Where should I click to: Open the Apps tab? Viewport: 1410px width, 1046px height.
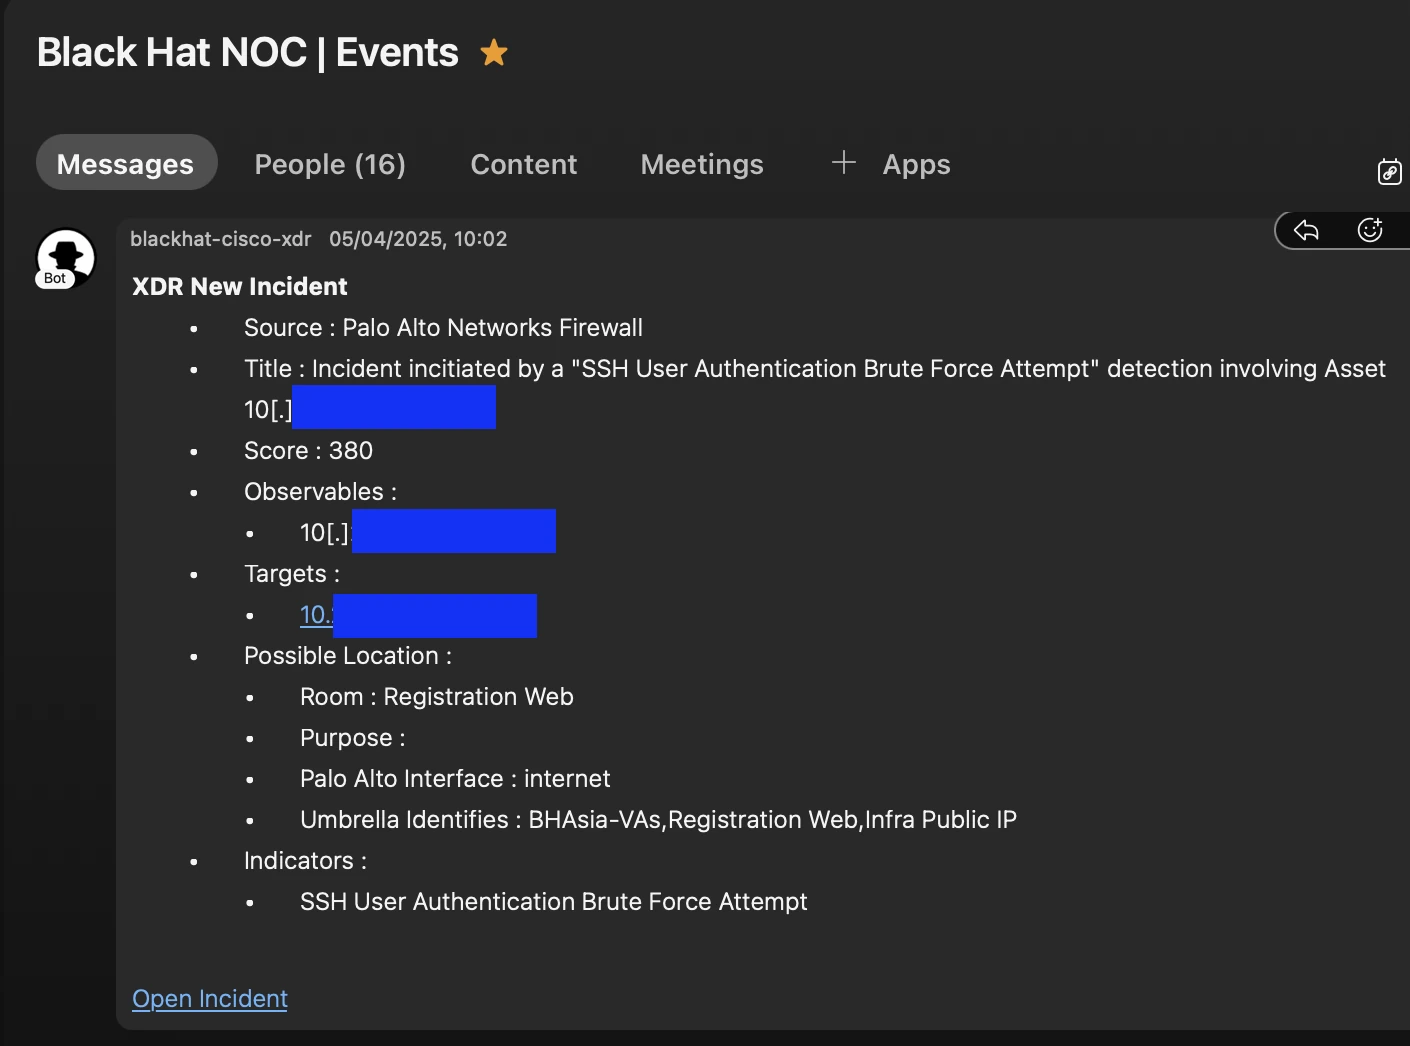click(915, 163)
